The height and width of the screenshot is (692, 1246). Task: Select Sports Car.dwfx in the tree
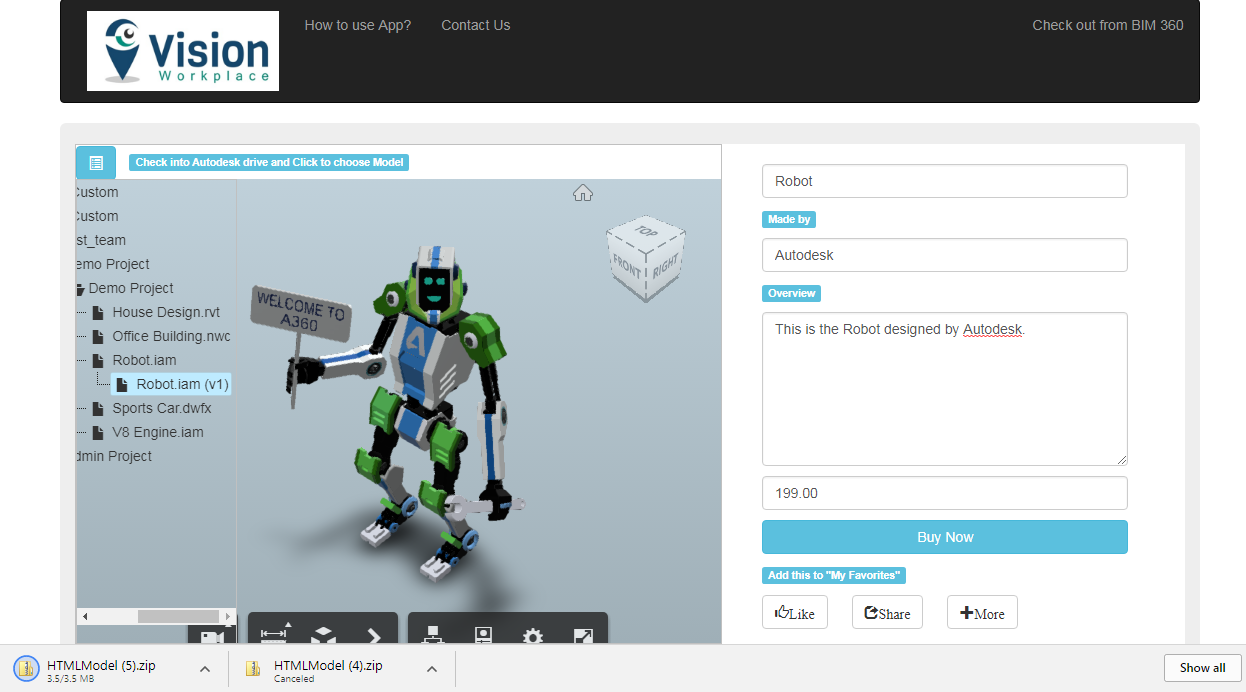click(162, 408)
